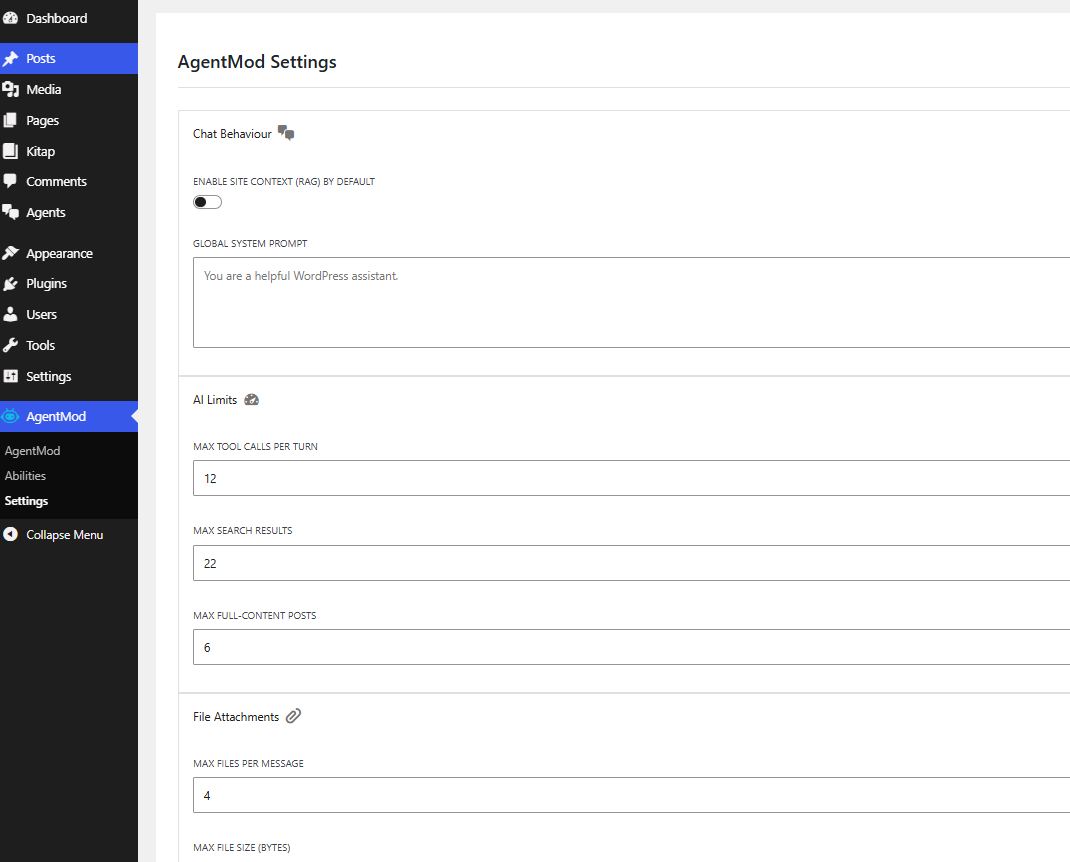This screenshot has height=862, width=1070.
Task: Click the Users person icon
Action: 10,315
